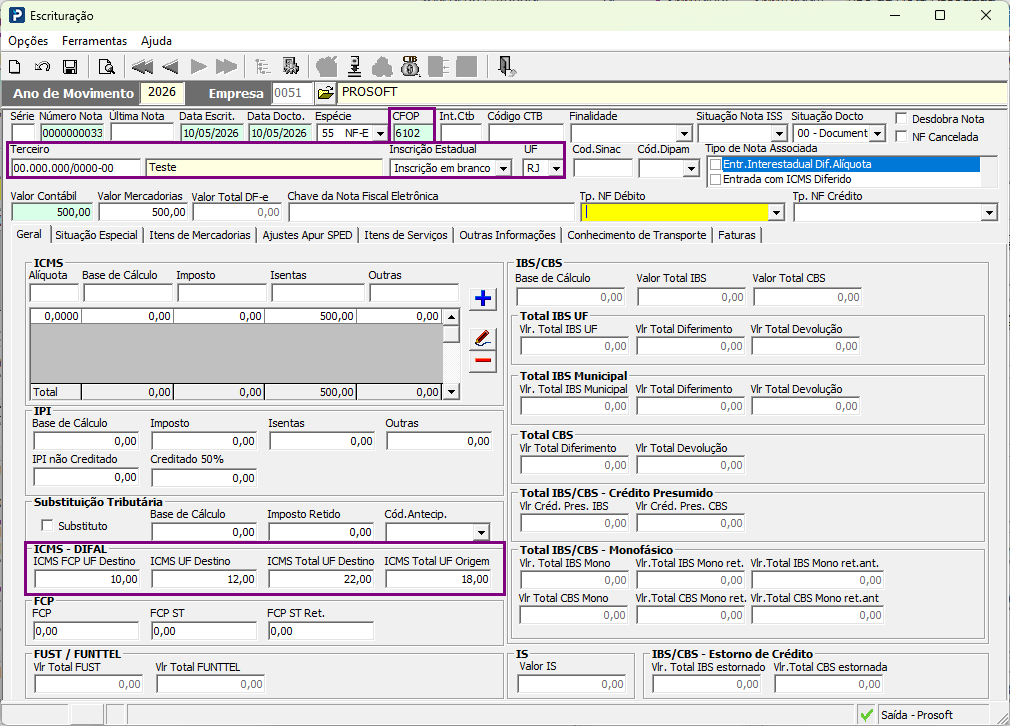Go to last record double-right arrow
1010x726 pixels.
pyautogui.click(x=226, y=66)
